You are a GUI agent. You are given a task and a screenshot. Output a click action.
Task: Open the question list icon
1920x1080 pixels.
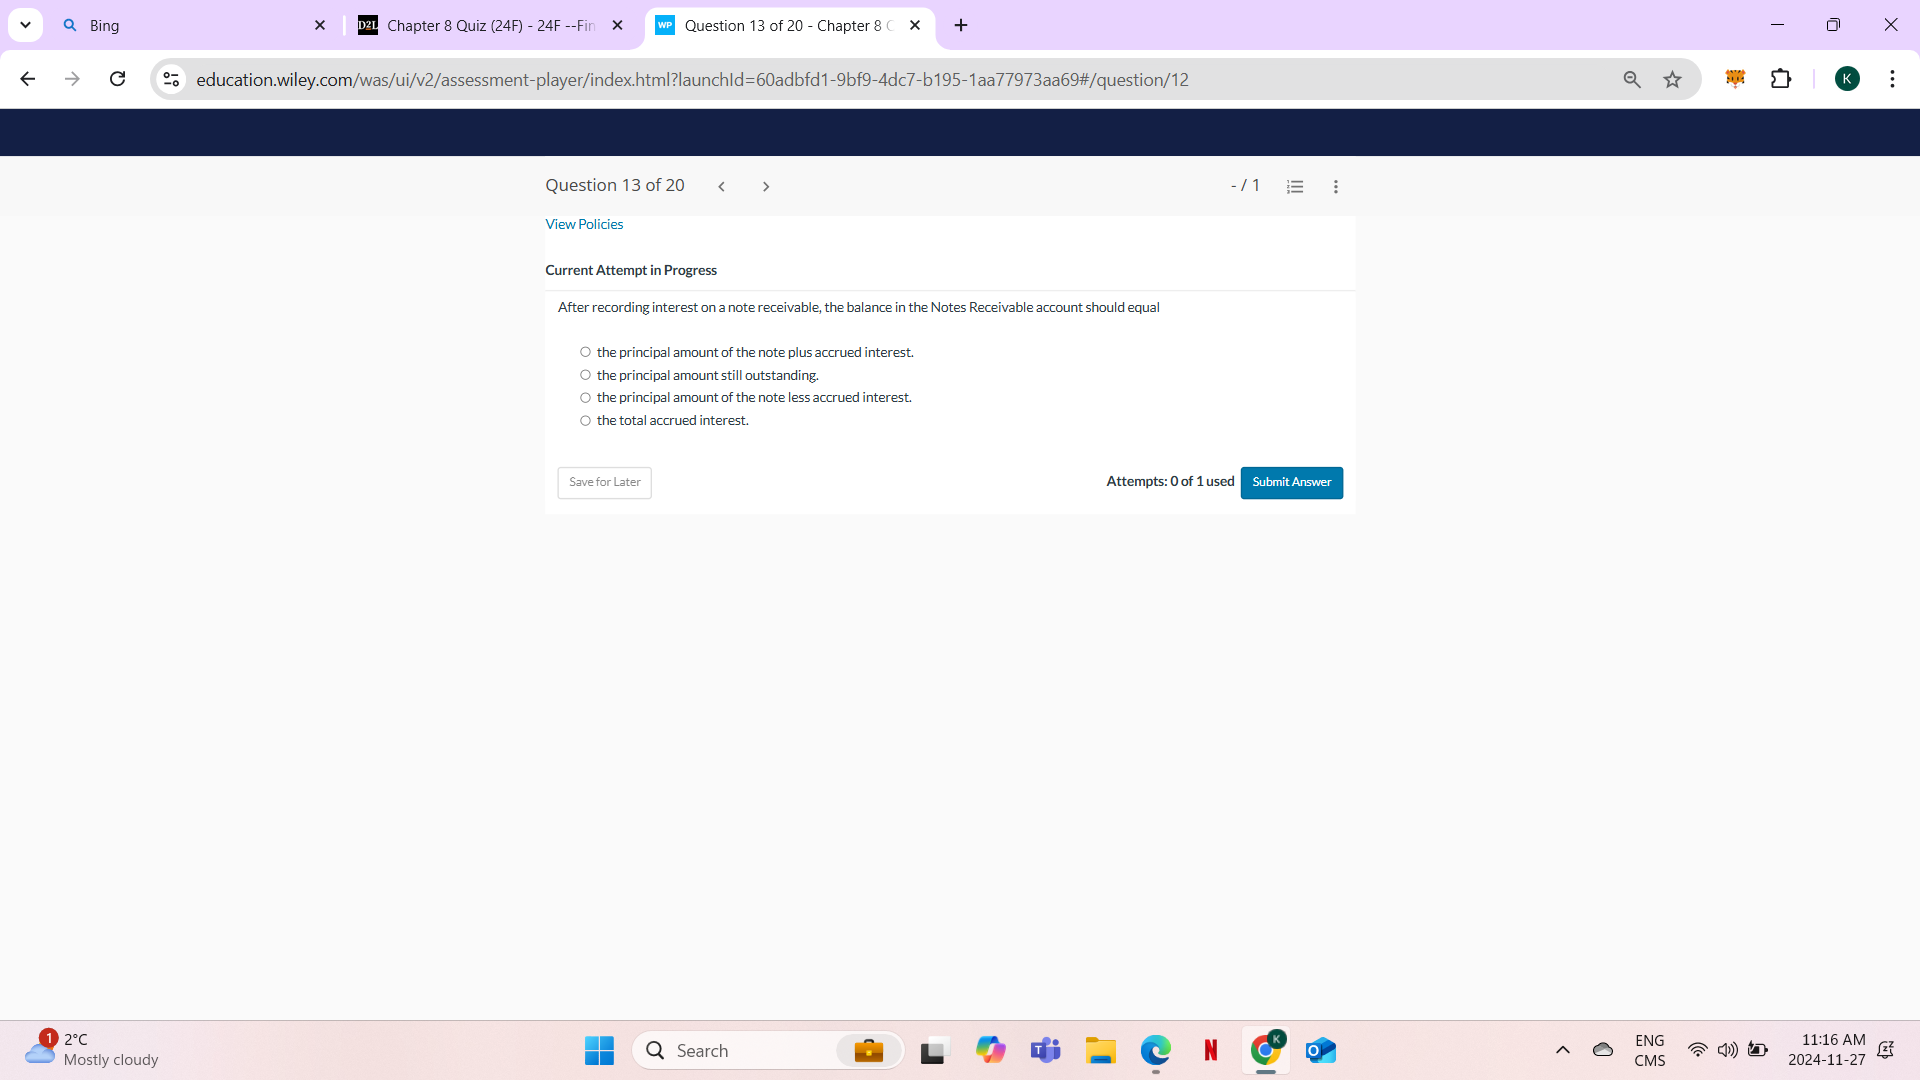[1295, 186]
